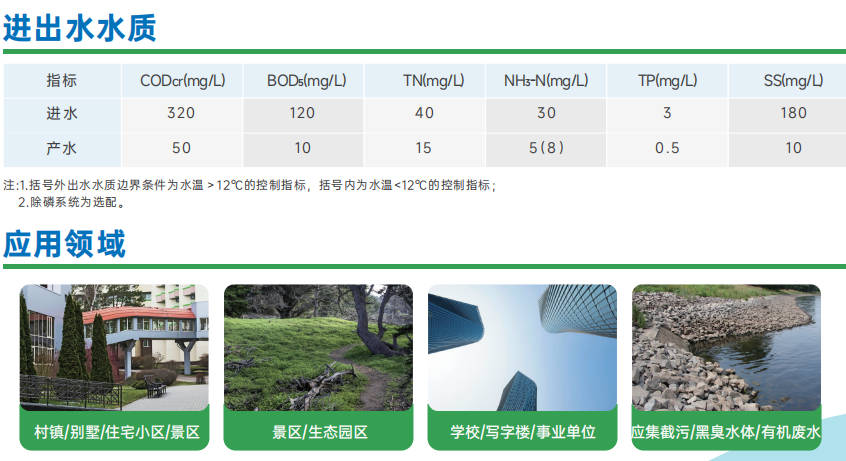The height and width of the screenshot is (461, 846).
Task: Open the green park trail photo
Action: [x=318, y=348]
